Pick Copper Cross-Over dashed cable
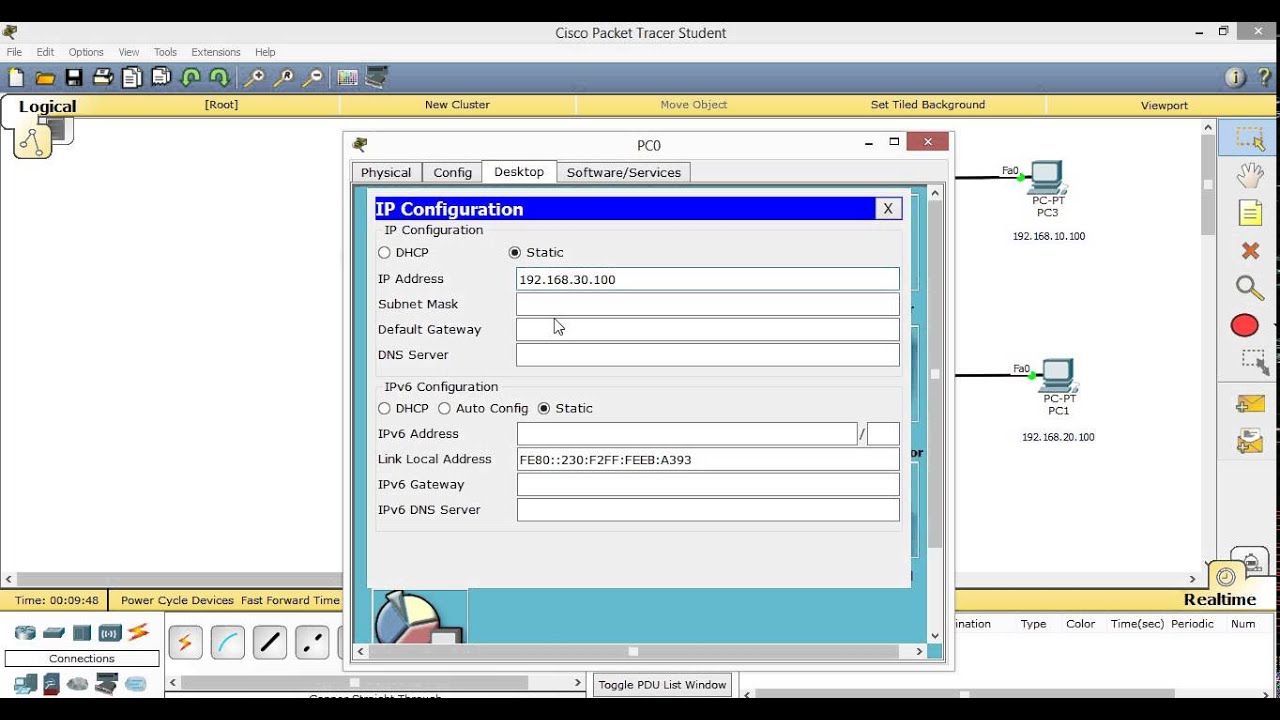1280x720 pixels. tap(312, 643)
